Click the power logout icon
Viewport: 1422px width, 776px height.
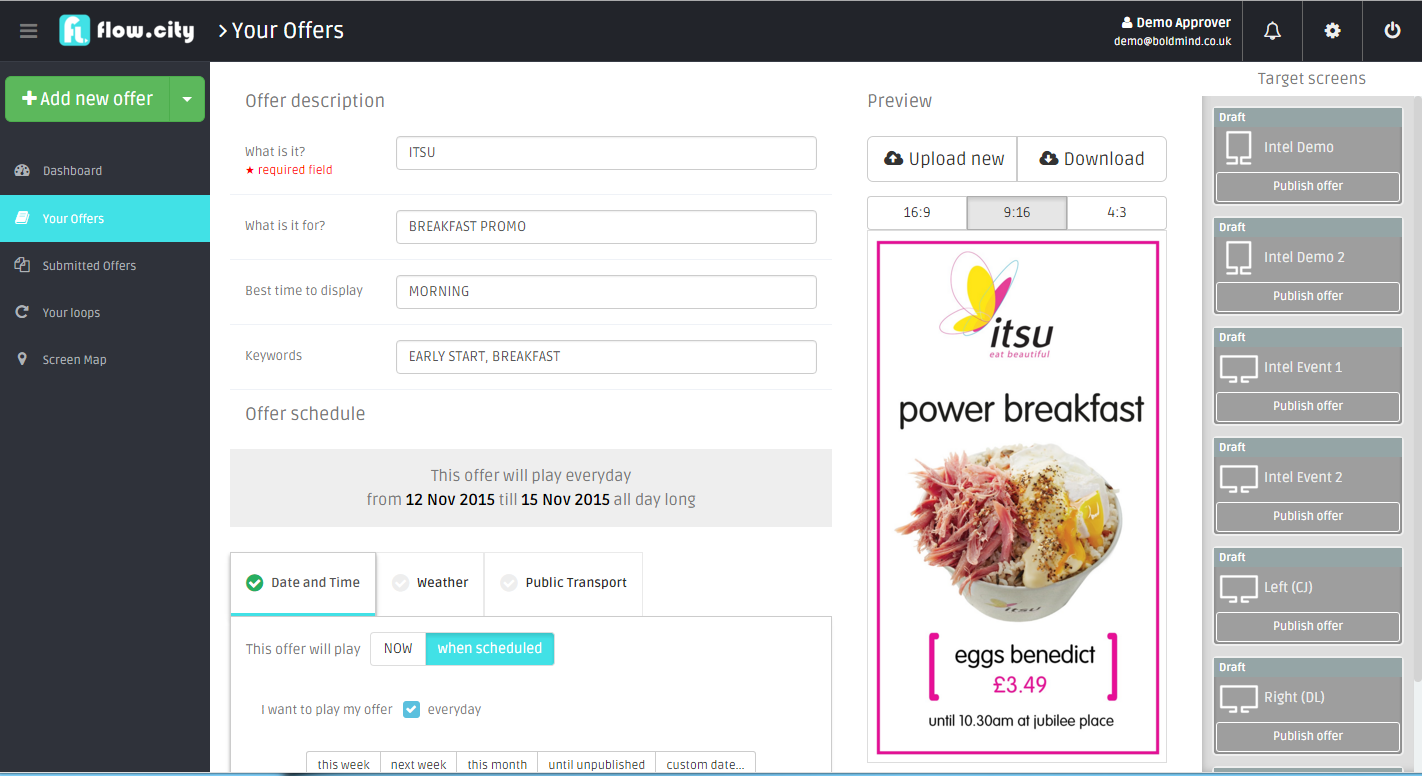(1392, 31)
